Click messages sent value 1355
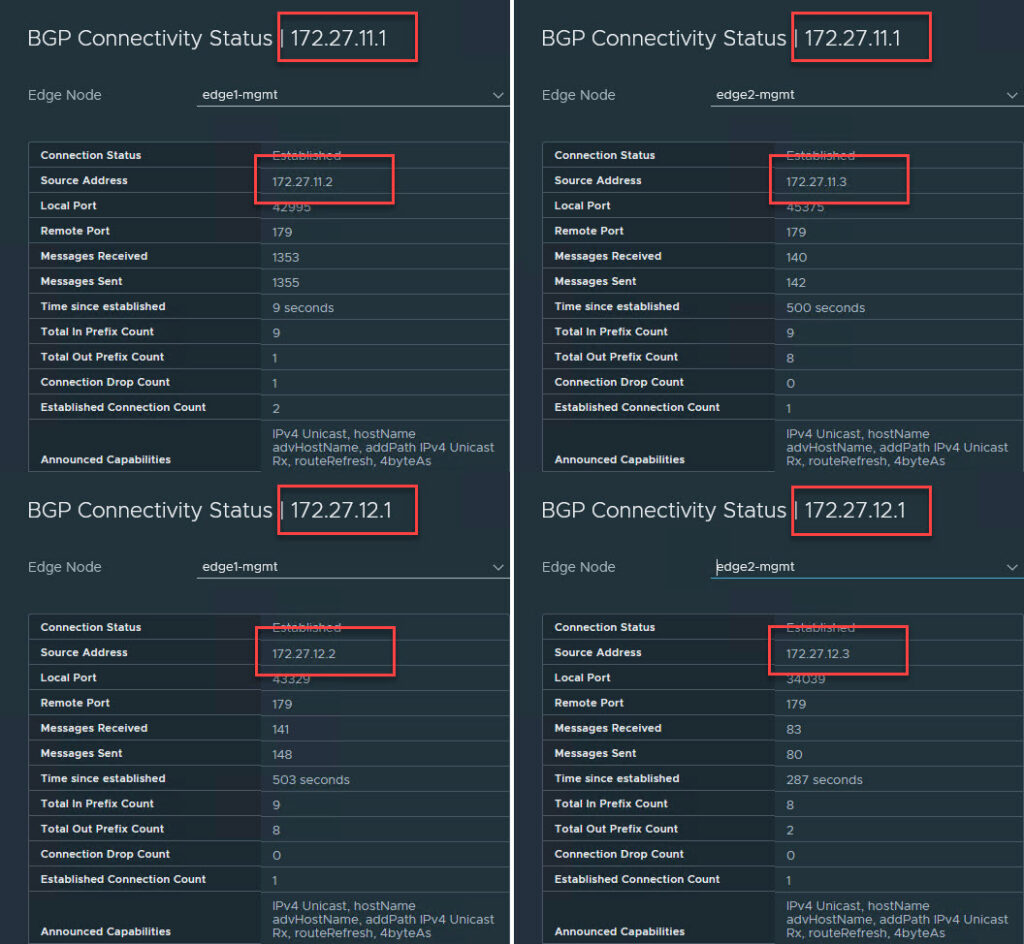Screen dimensions: 1024x944 286,283
